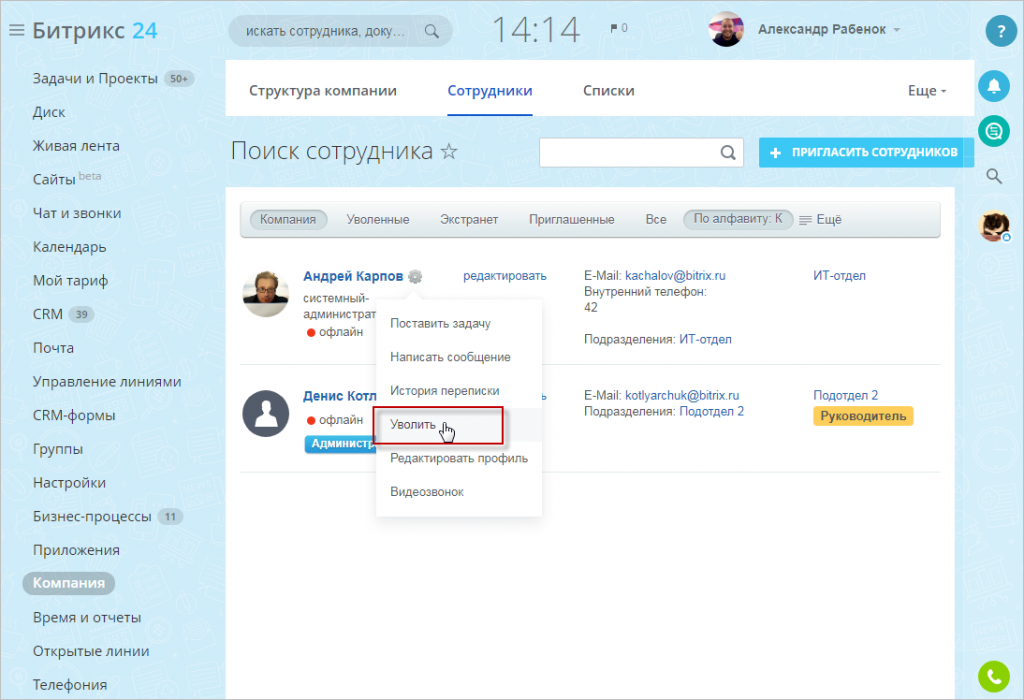This screenshot has width=1024, height=700.
Task: Open the Ещё filter list menu
Action: (820, 220)
